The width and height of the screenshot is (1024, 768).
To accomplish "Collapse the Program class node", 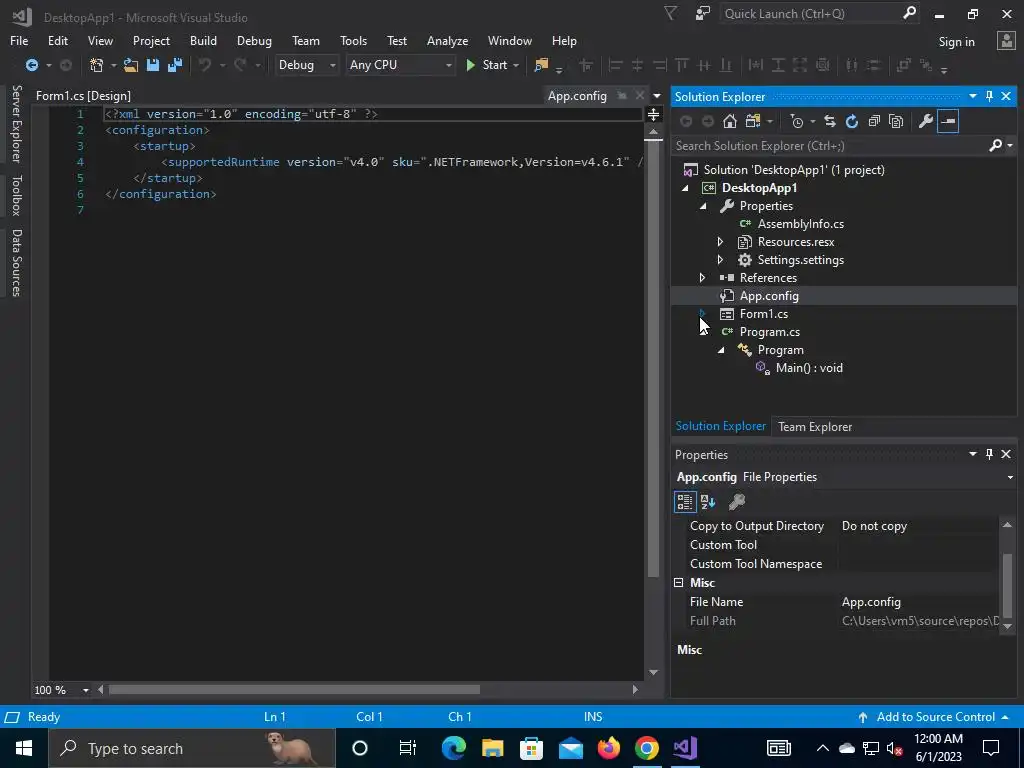I will coord(722,350).
